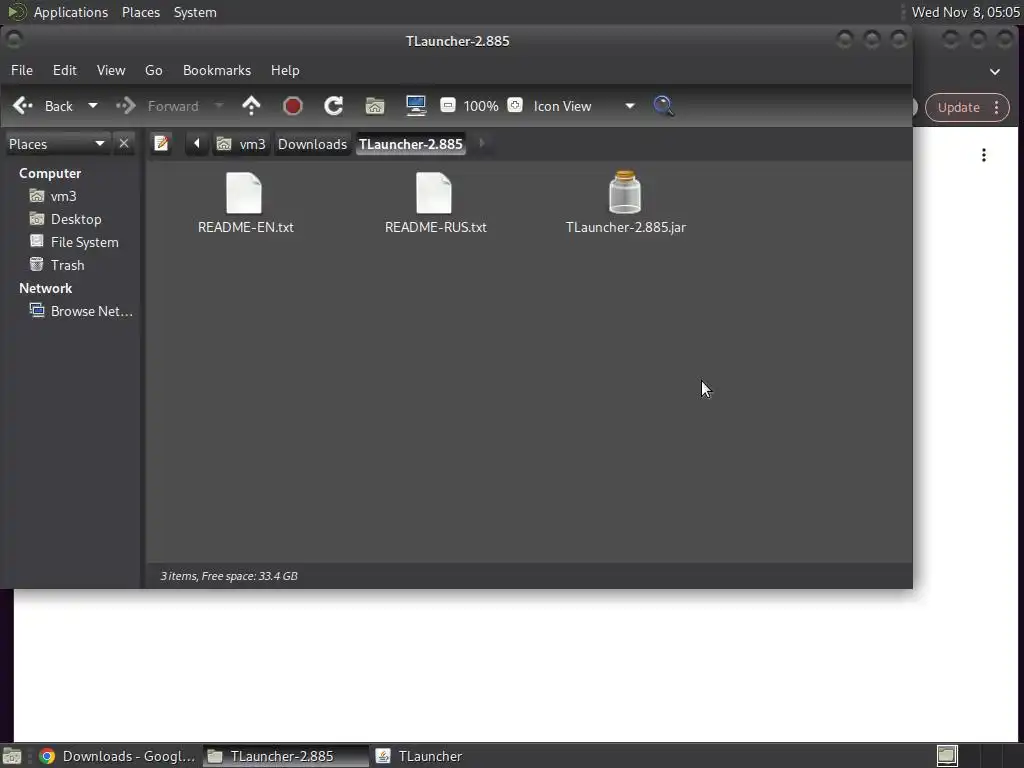Reset zoom via the 100% label
The image size is (1024, 768).
click(x=481, y=106)
